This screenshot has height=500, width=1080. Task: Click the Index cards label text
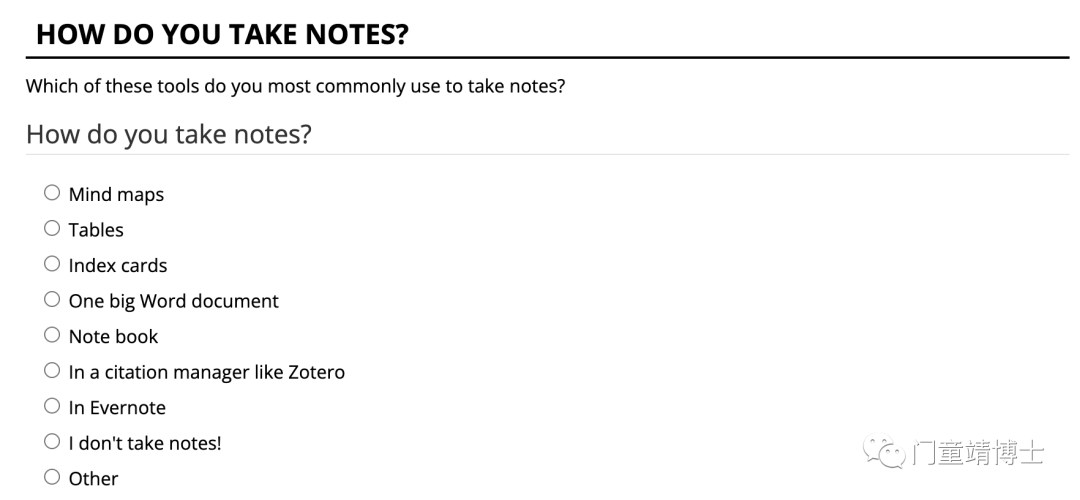click(118, 266)
